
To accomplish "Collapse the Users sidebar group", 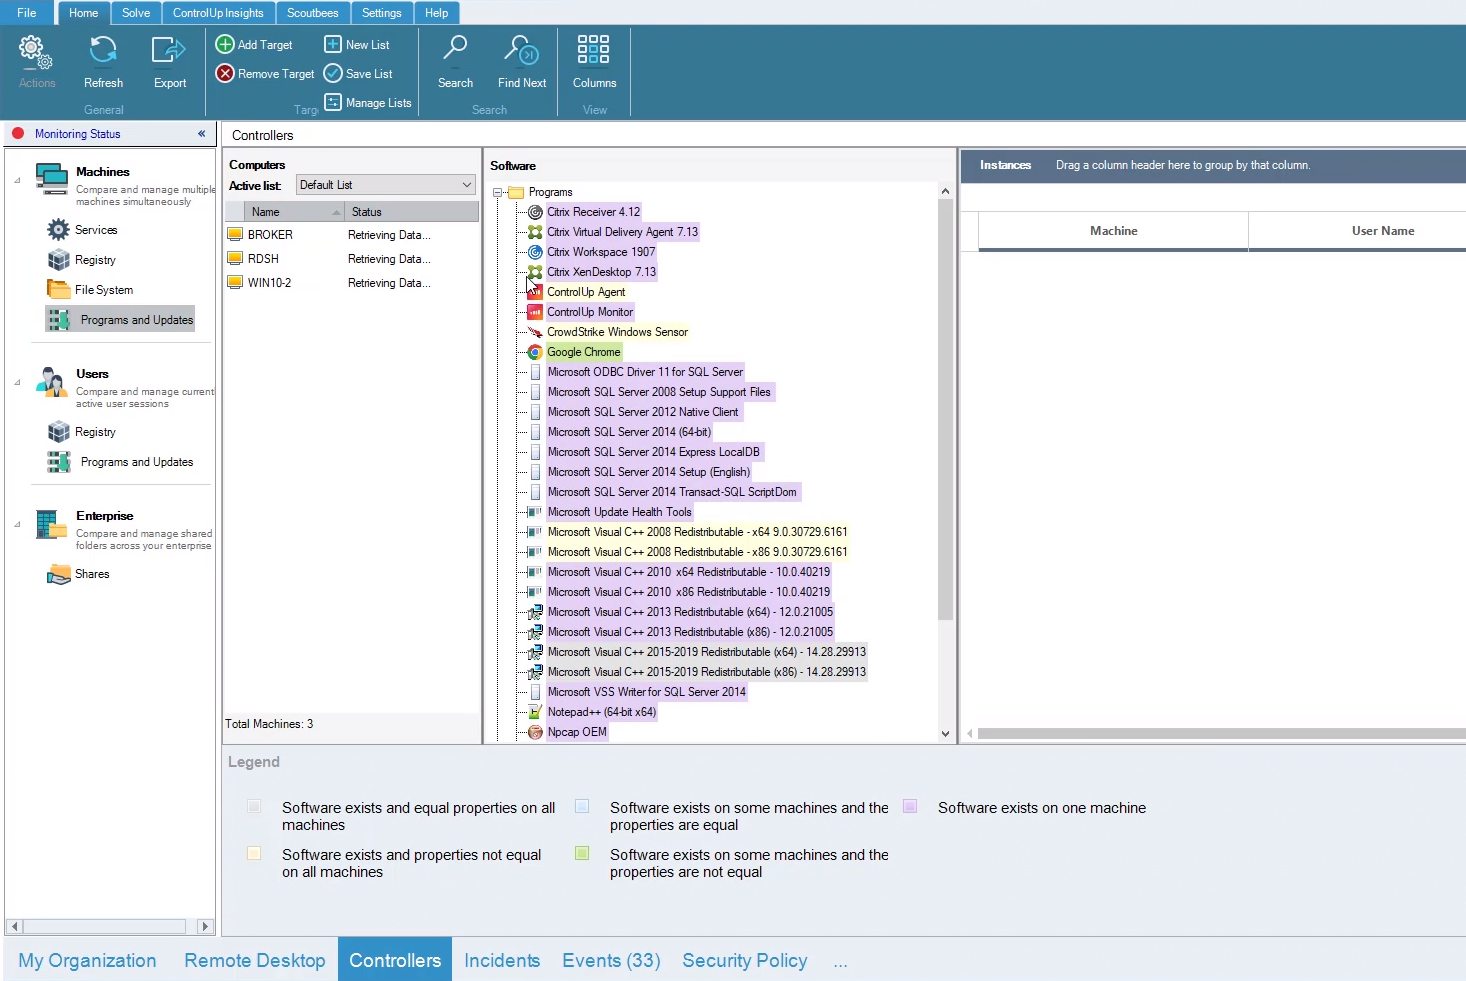I will tap(17, 382).
